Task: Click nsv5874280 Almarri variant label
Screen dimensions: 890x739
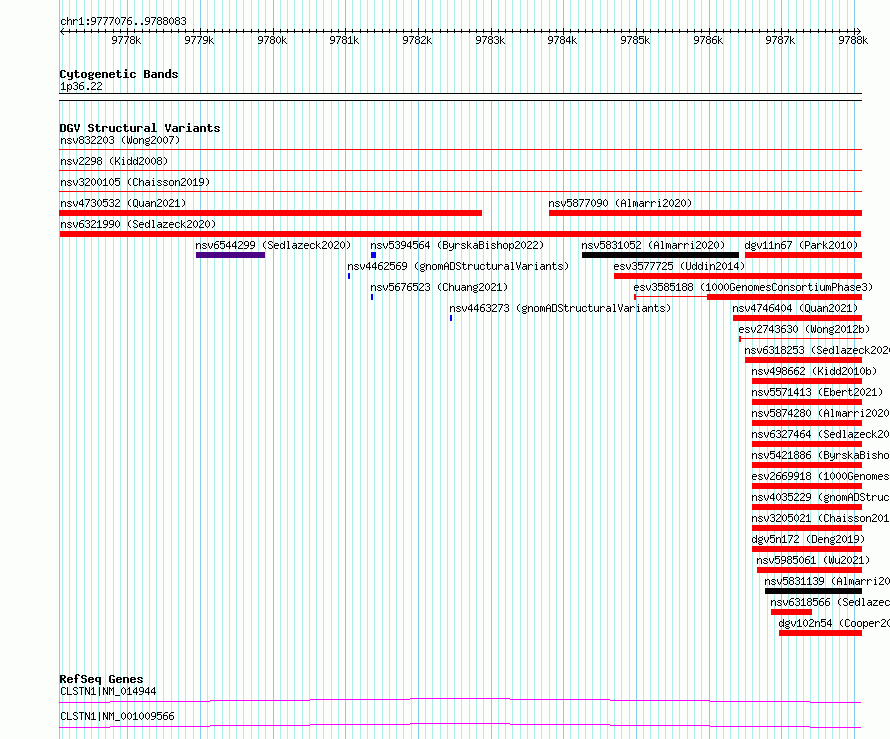Action: (x=820, y=413)
